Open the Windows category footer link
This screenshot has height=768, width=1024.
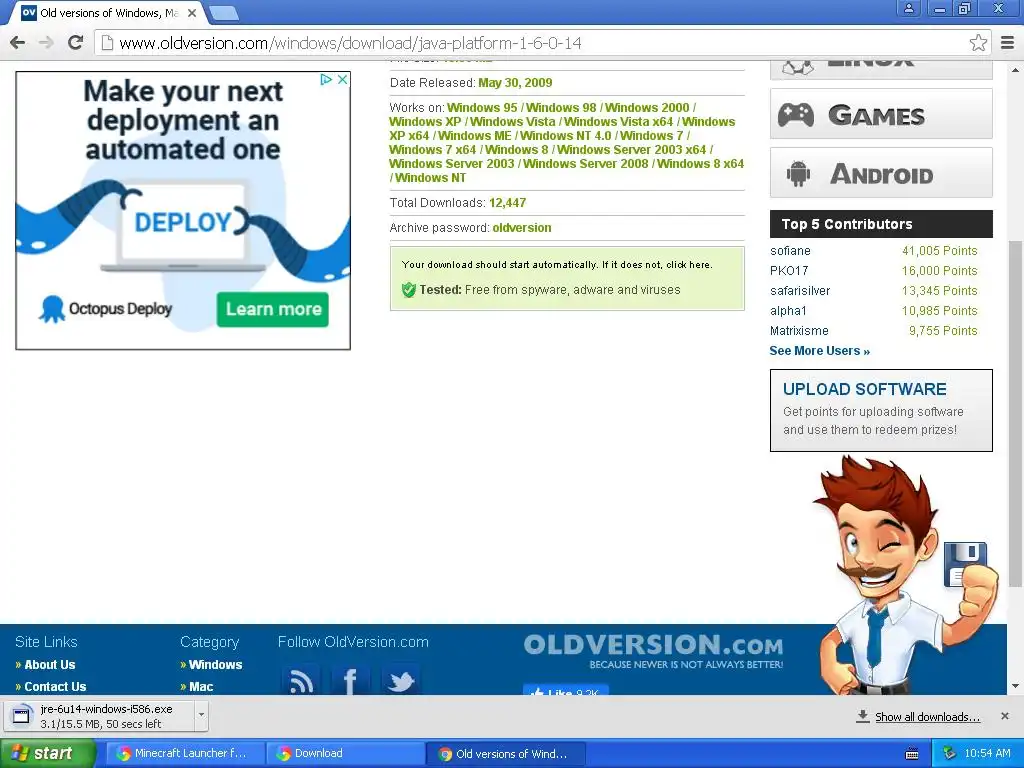coord(215,665)
